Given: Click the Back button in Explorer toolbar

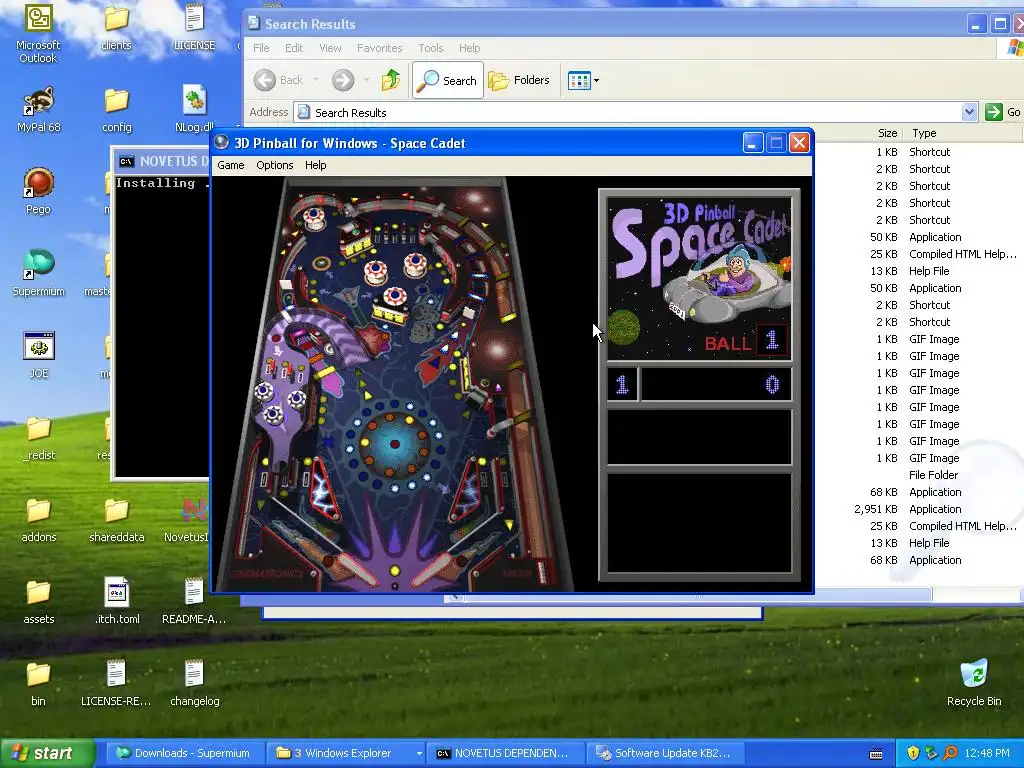Looking at the screenshot, I should coord(280,80).
